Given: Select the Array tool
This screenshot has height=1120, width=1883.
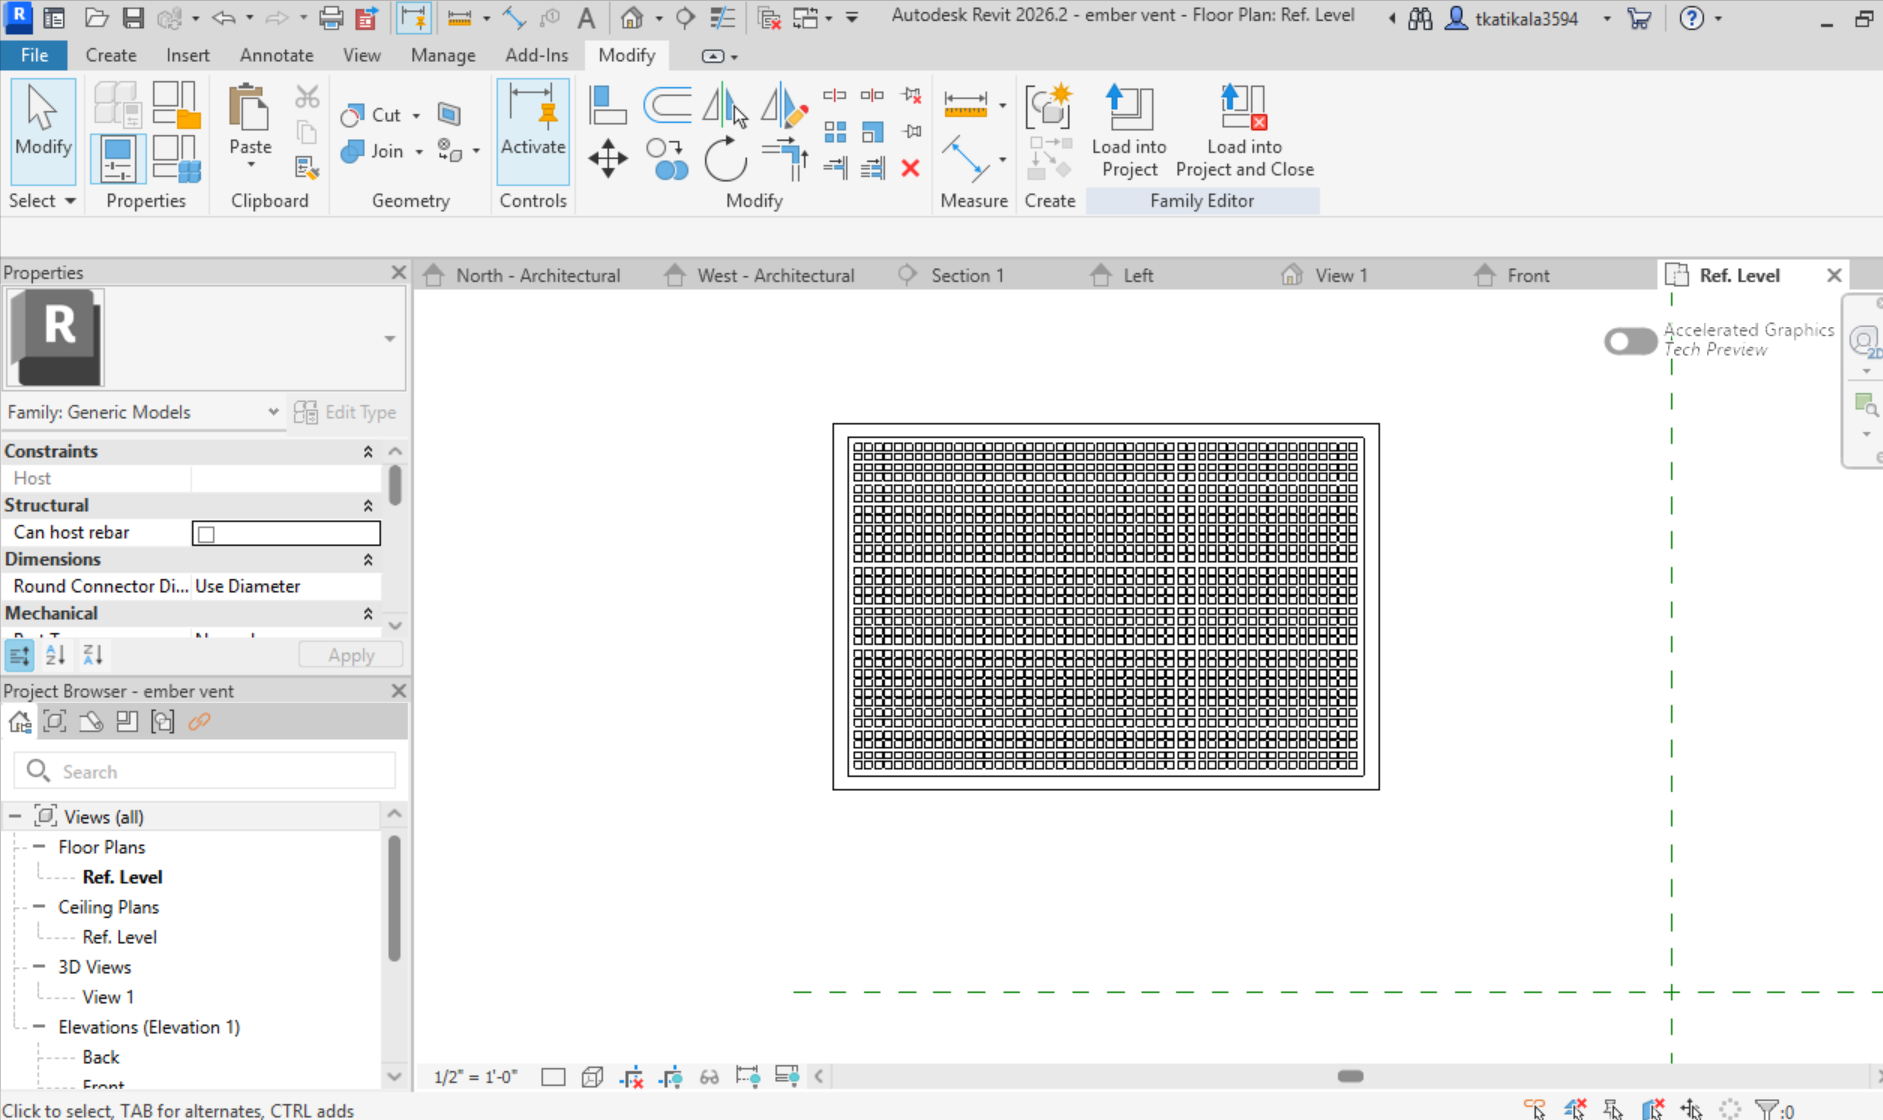Looking at the screenshot, I should [835, 132].
